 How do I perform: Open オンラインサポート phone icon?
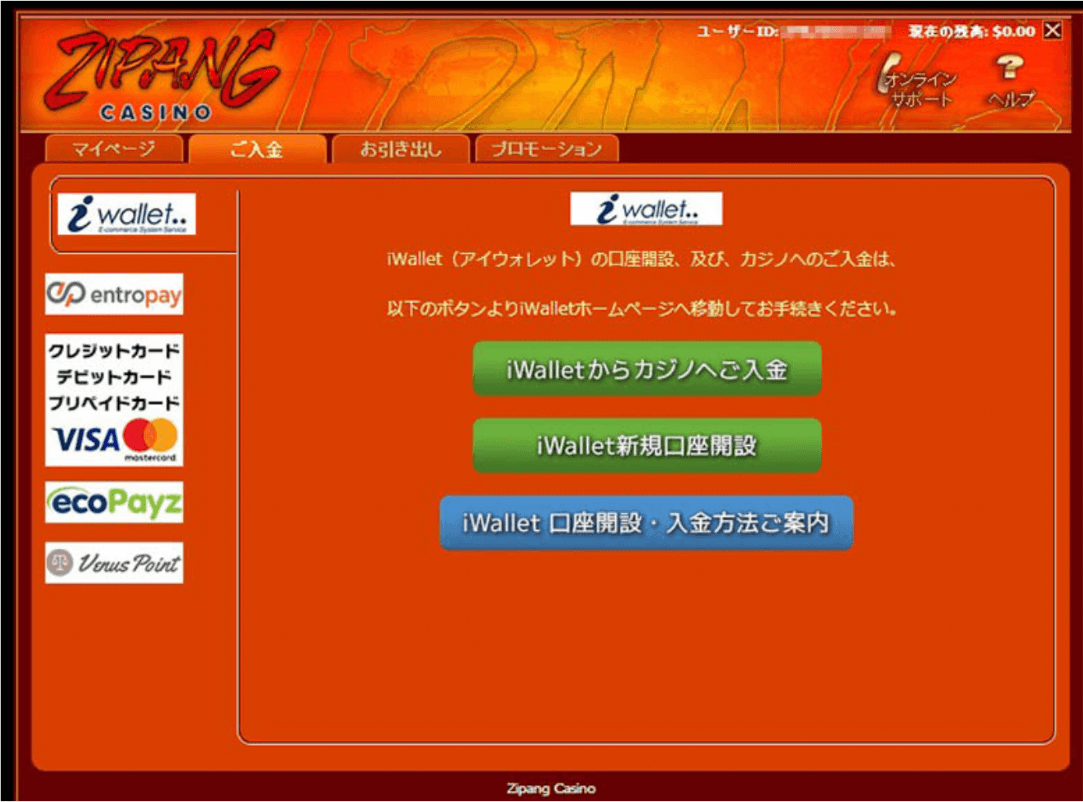tap(919, 82)
